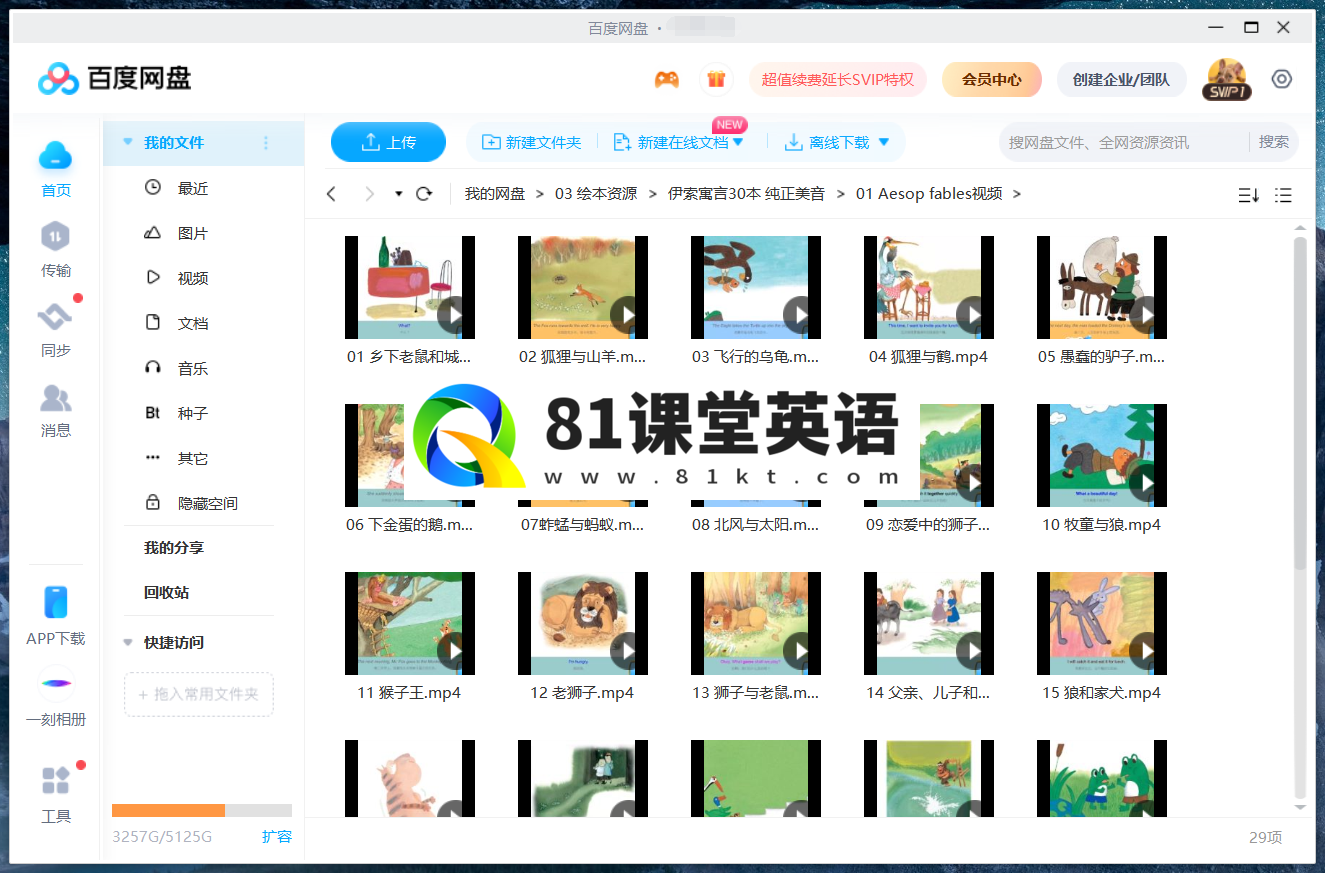The image size is (1325, 873).
Task: Click the file list vertical scrollbar
Action: coord(1300,405)
